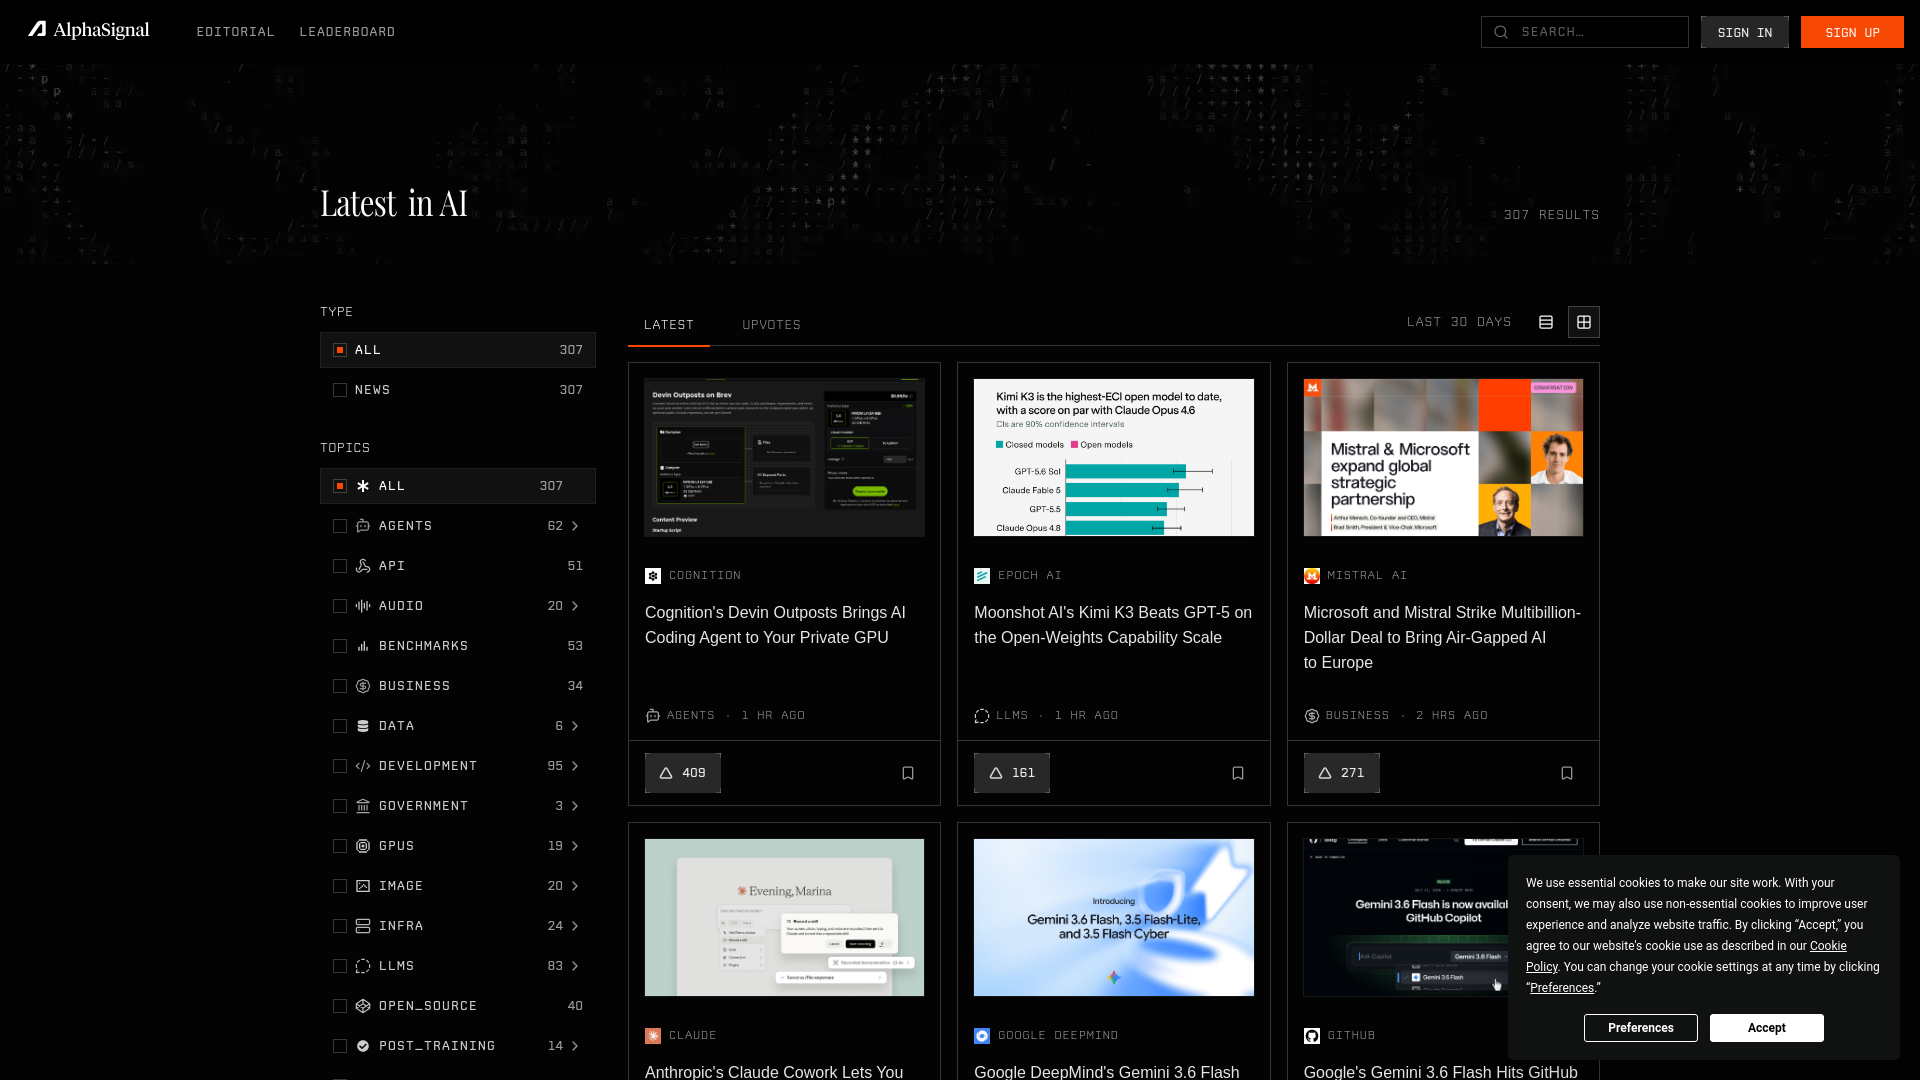
Task: Check the BENCHMARKS topic checkbox
Action: (340, 646)
